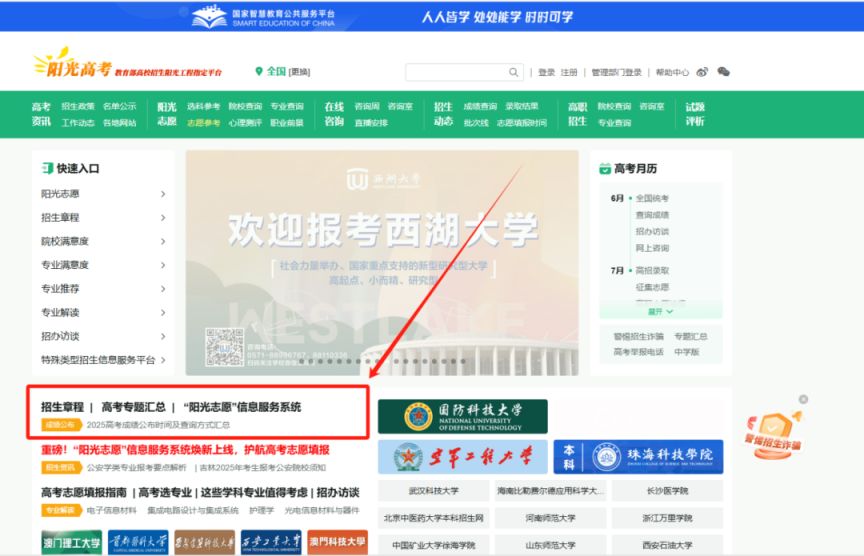Viewport: 864px width, 556px height.
Task: Open 高考志愿填报指南 headline link
Action: [84, 492]
